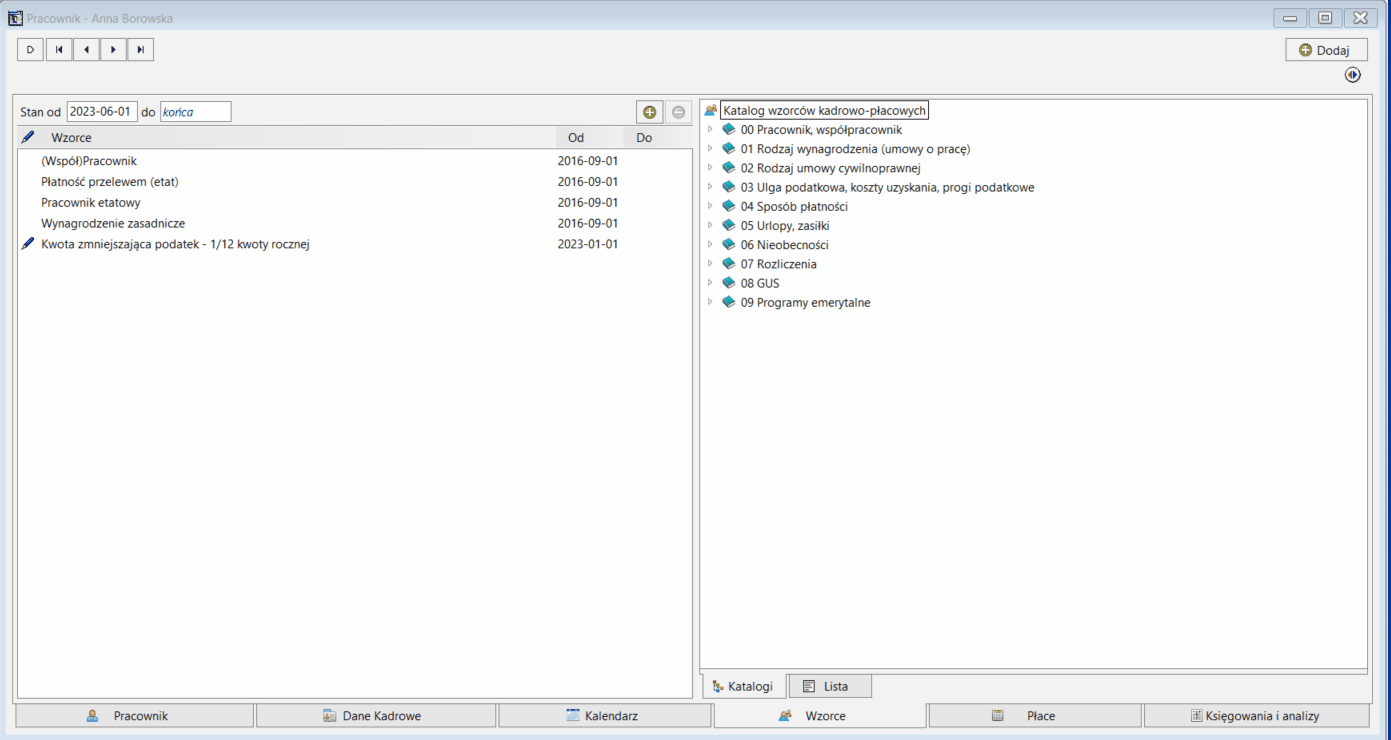The image size is (1391, 740).
Task: Open the Księgowania i analizy tab
Action: [1257, 716]
